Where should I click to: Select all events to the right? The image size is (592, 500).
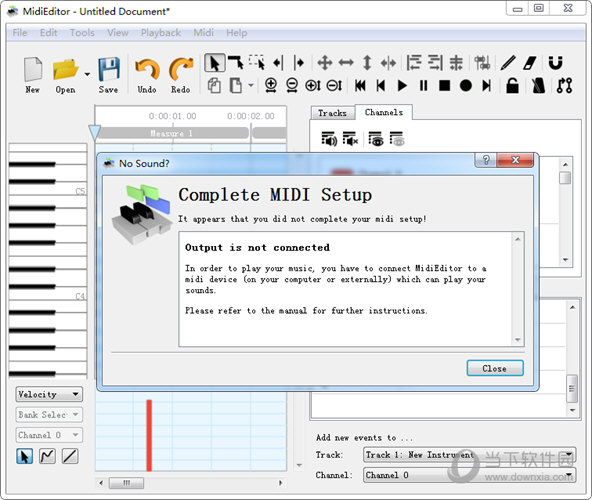click(x=299, y=63)
